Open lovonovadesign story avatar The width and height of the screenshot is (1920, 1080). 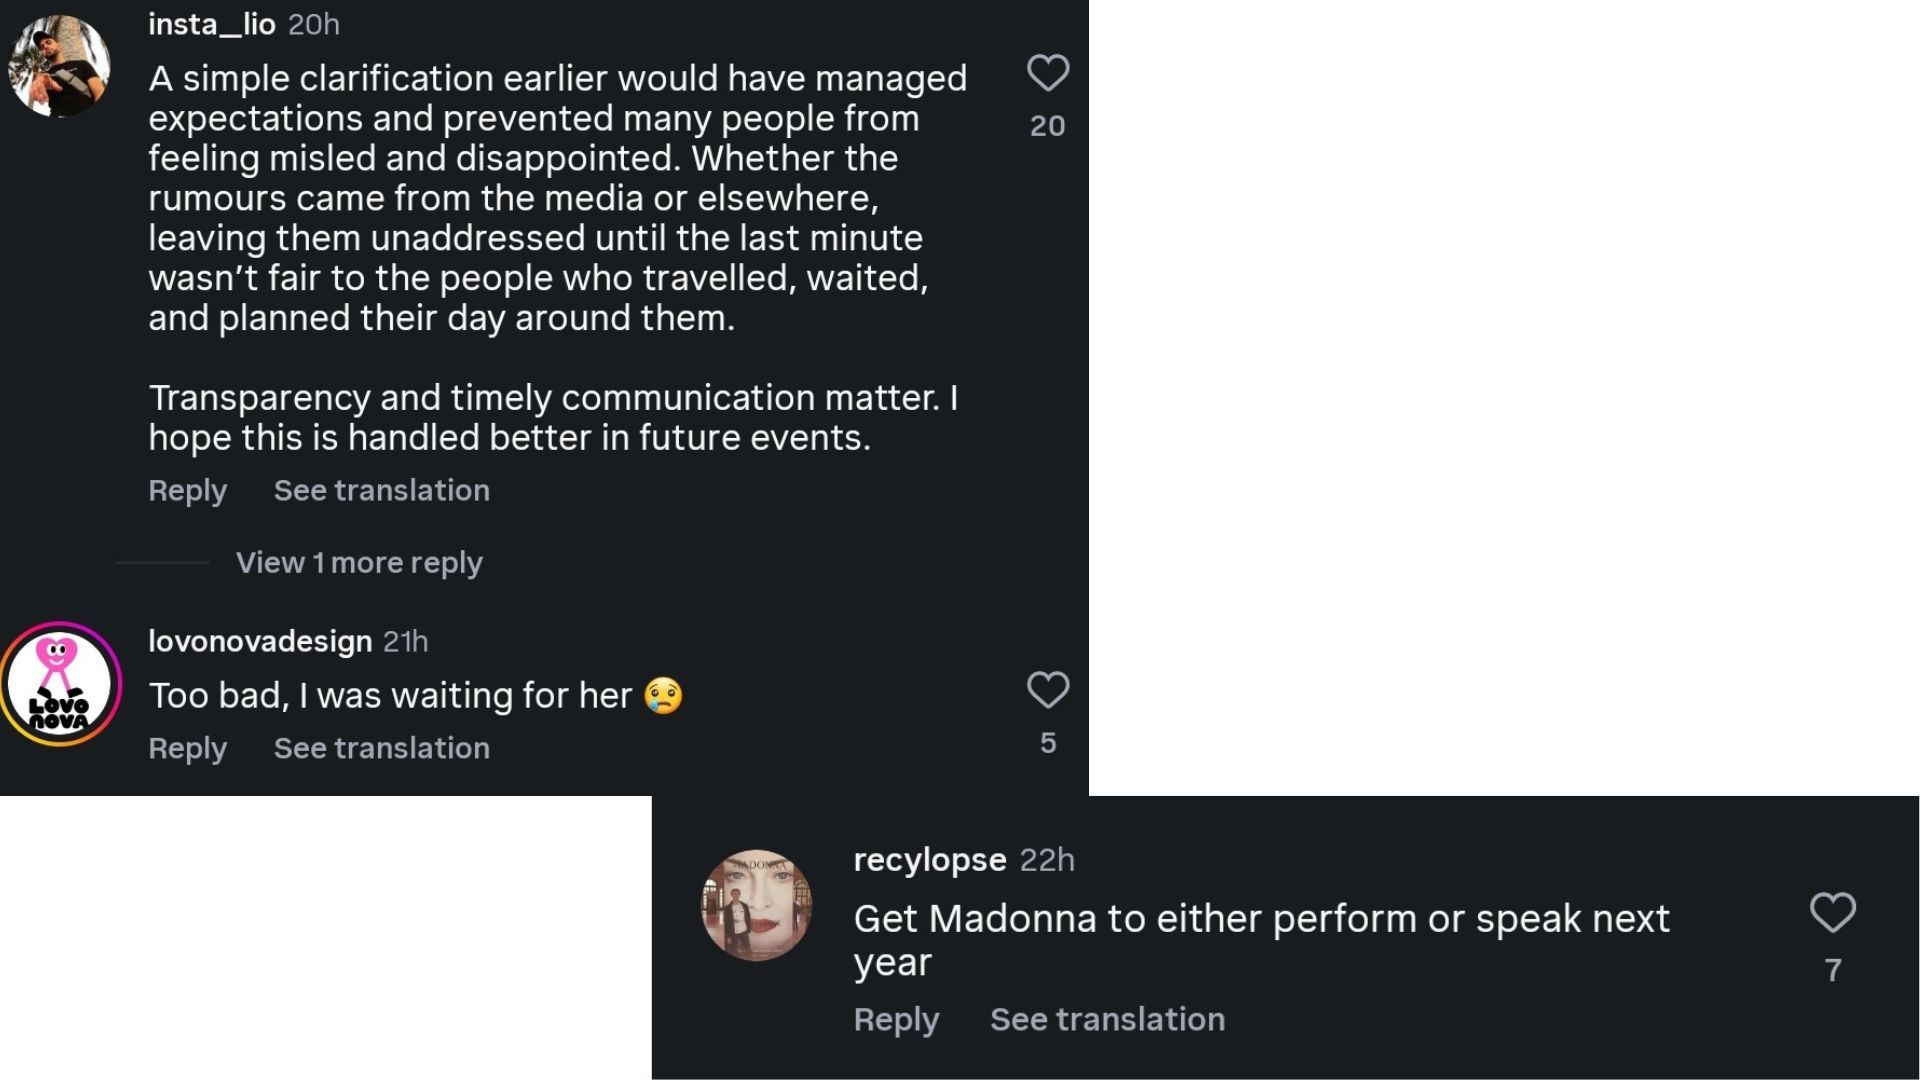click(60, 684)
